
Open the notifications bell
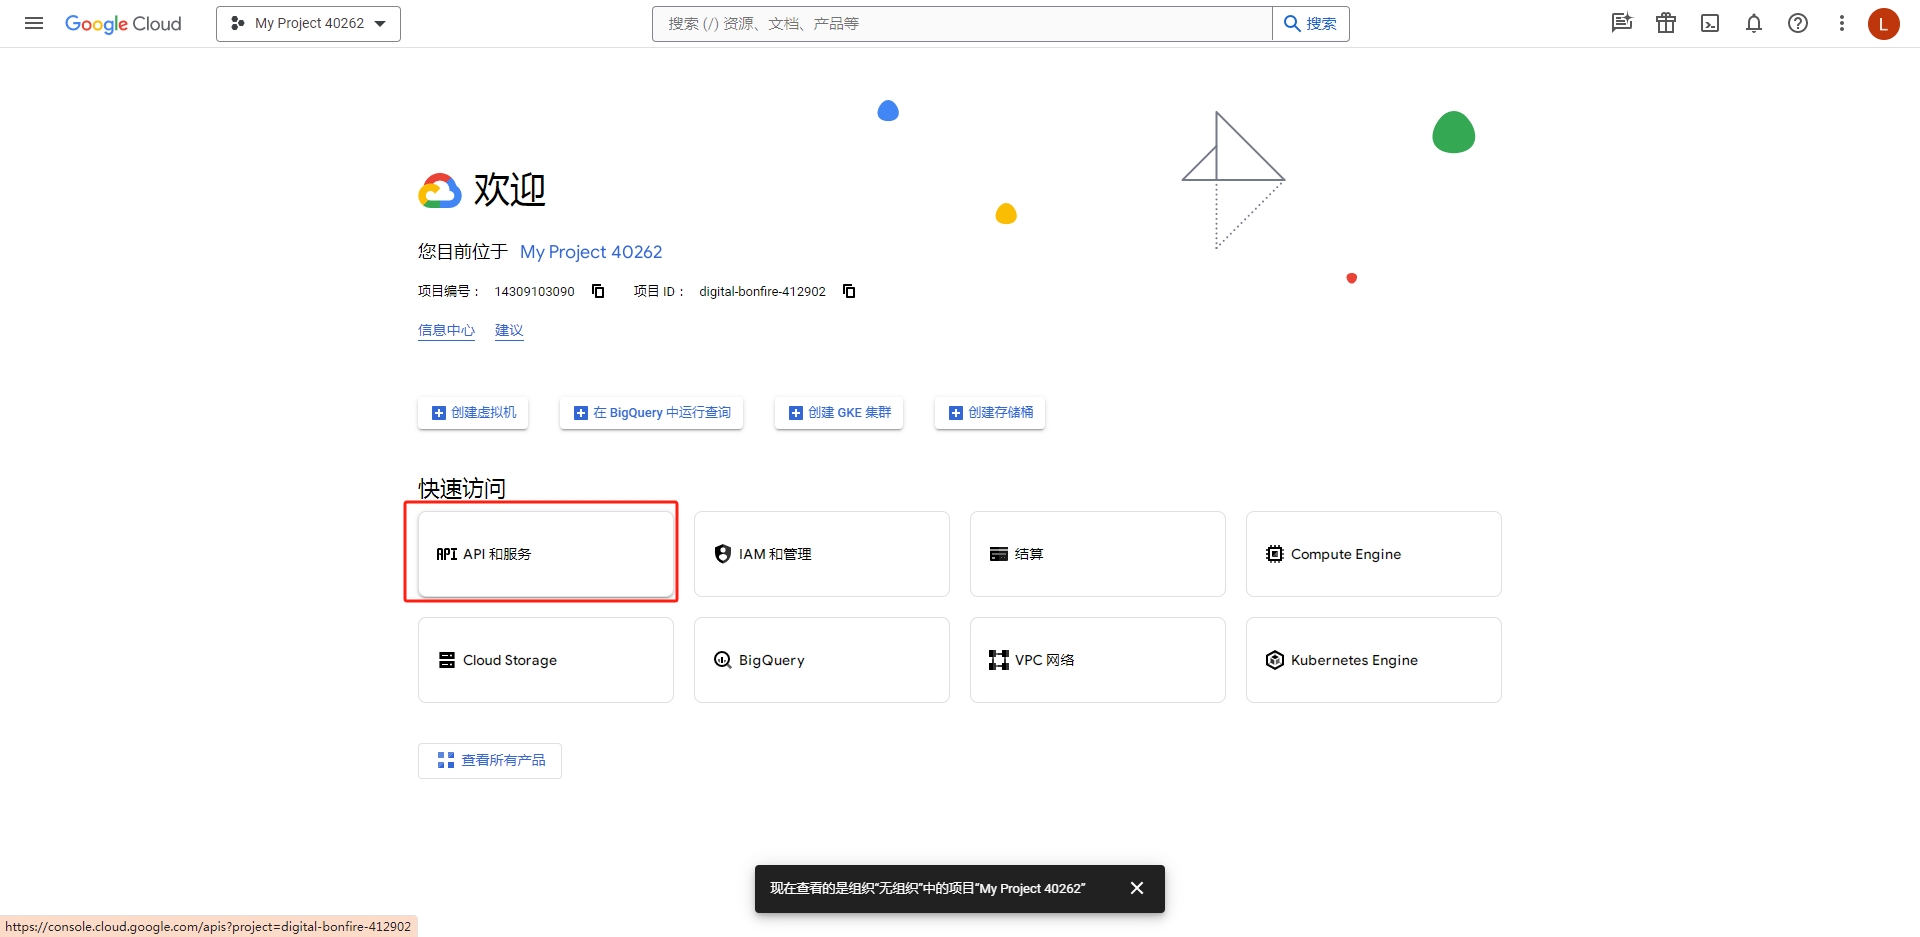[1754, 23]
